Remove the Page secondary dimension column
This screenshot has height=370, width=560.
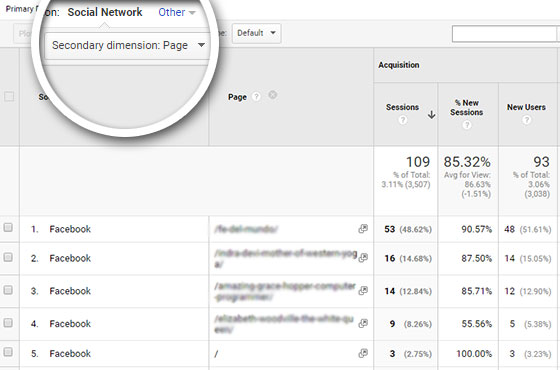272,95
